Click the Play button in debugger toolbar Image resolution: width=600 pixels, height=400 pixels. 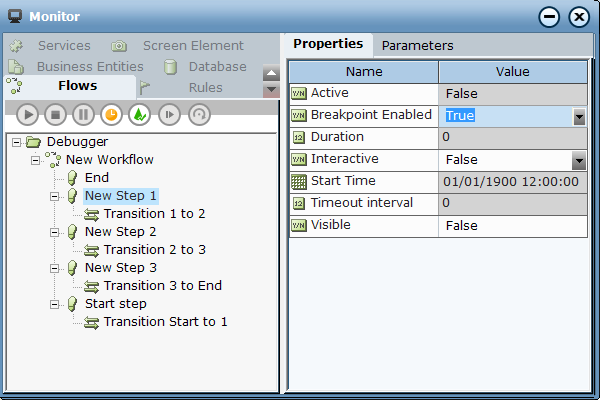tap(28, 114)
